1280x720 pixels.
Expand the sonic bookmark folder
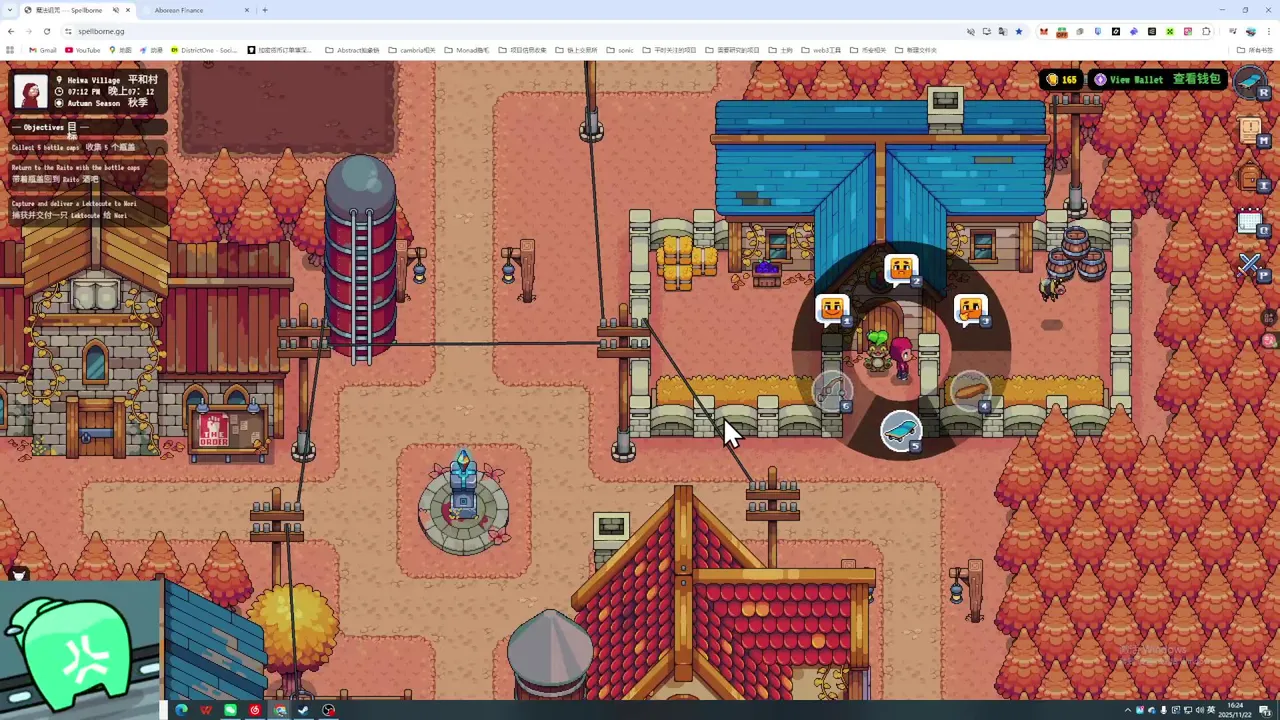pos(620,50)
